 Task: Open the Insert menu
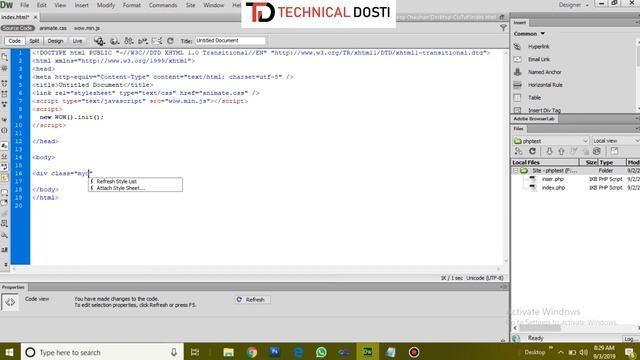[x=81, y=5]
